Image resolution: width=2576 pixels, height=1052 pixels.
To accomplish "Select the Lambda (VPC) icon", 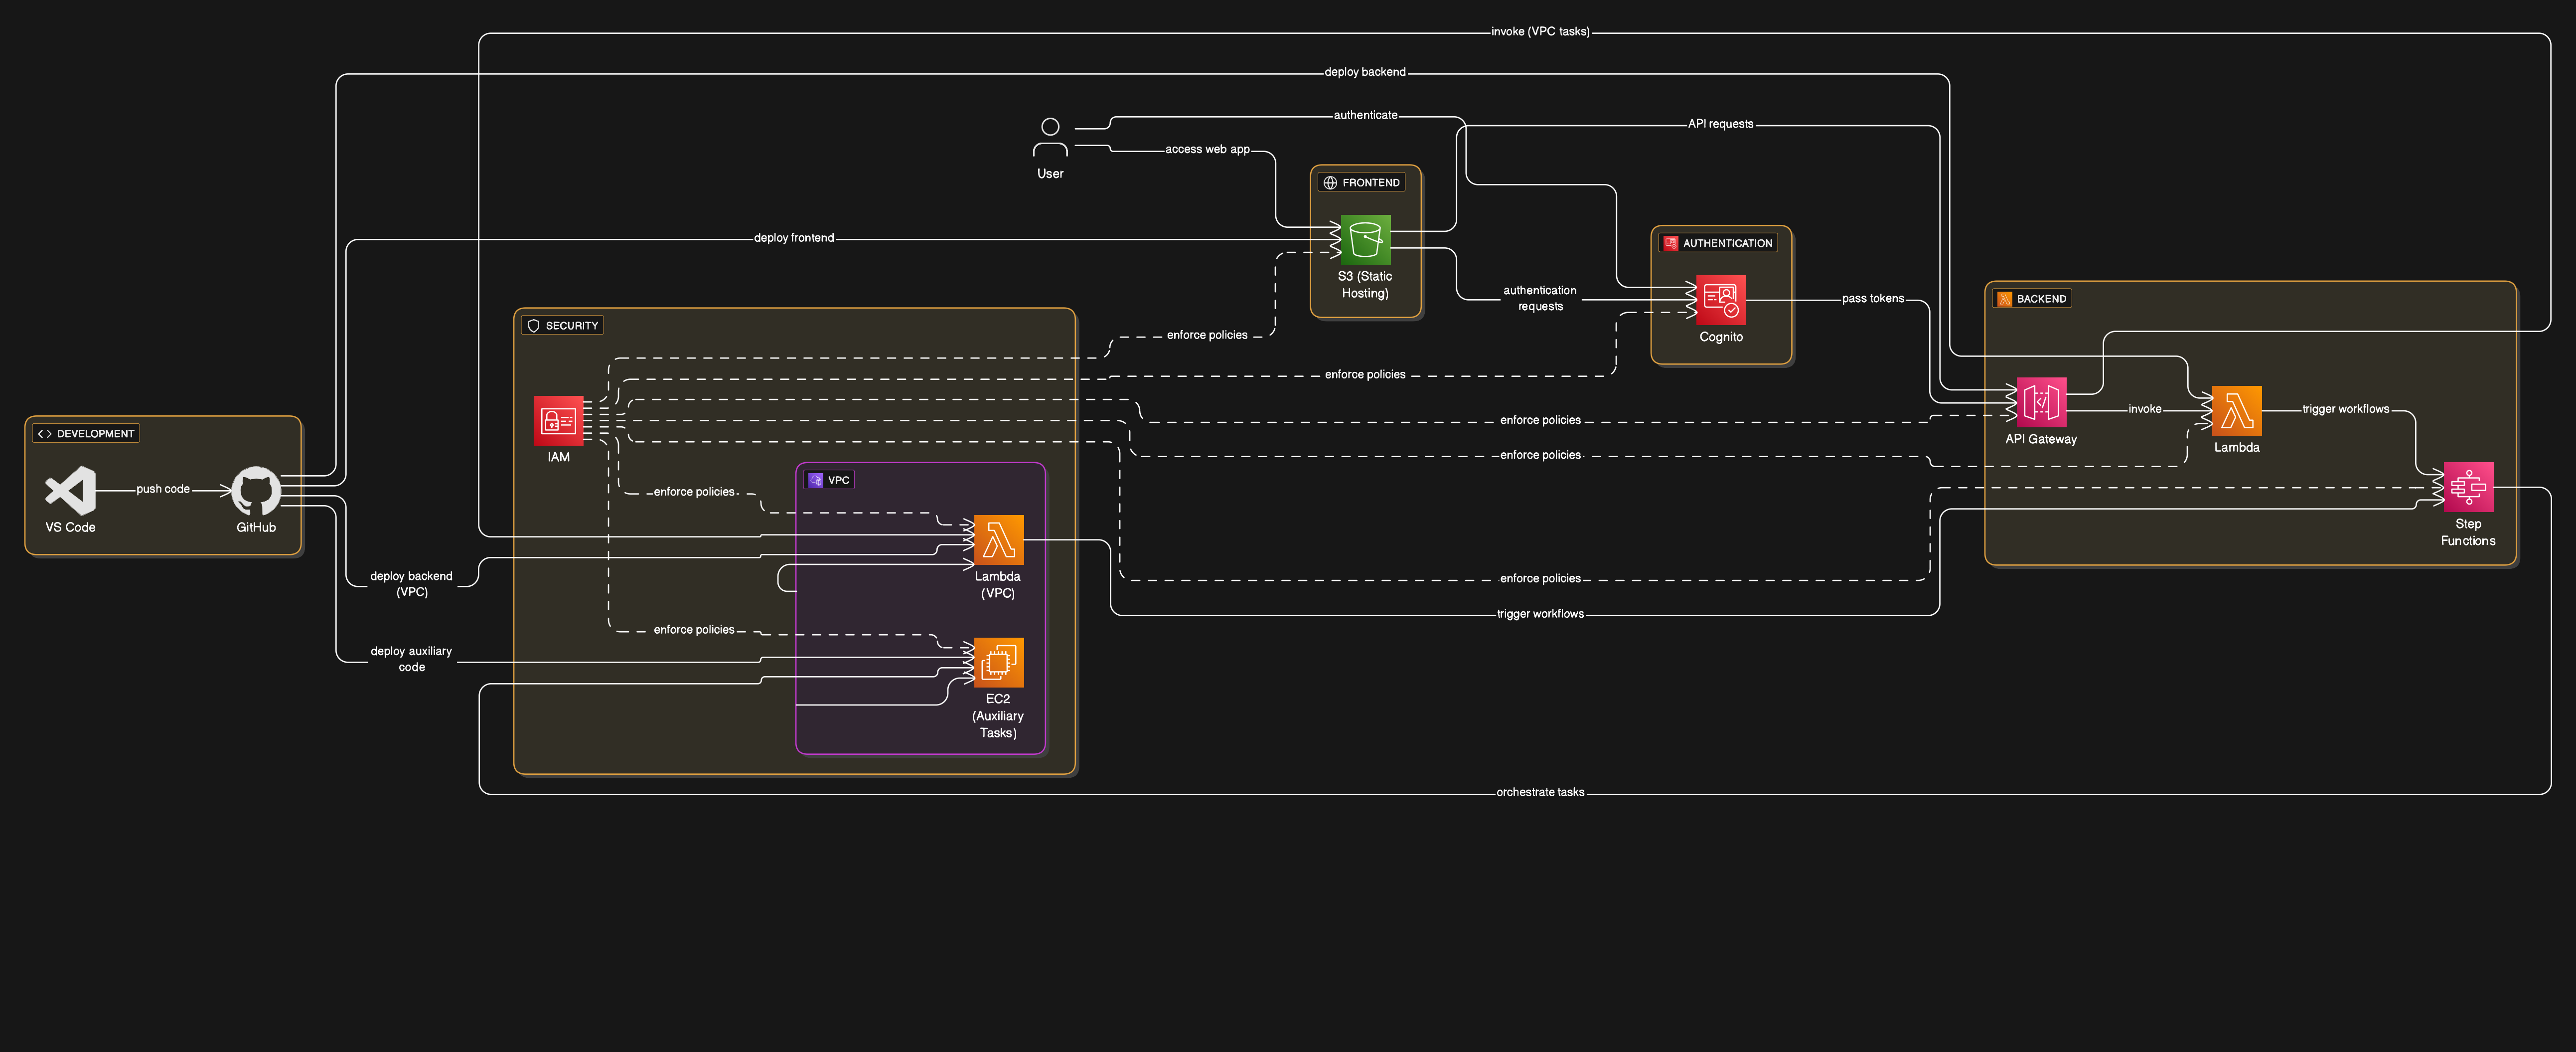I will click(x=998, y=540).
